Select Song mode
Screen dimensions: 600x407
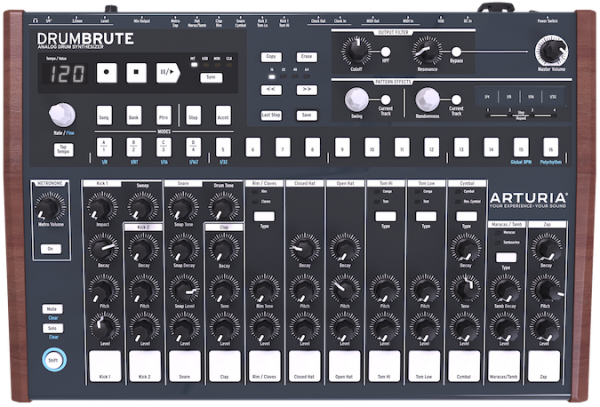(x=104, y=116)
